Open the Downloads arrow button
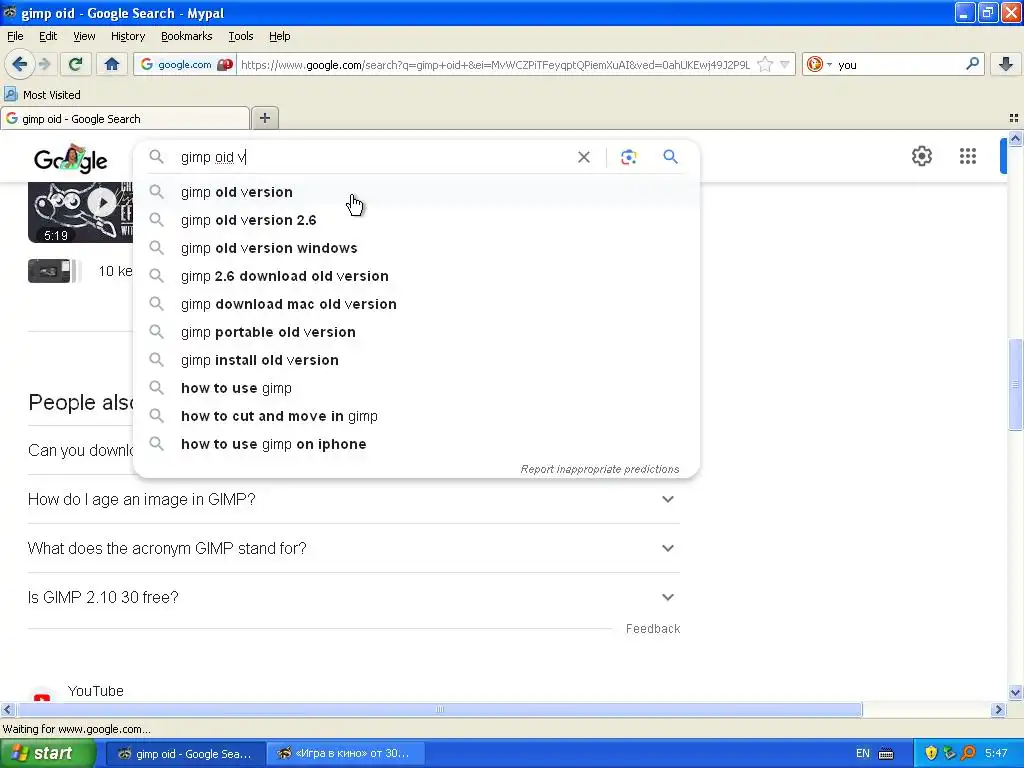 pyautogui.click(x=1006, y=64)
